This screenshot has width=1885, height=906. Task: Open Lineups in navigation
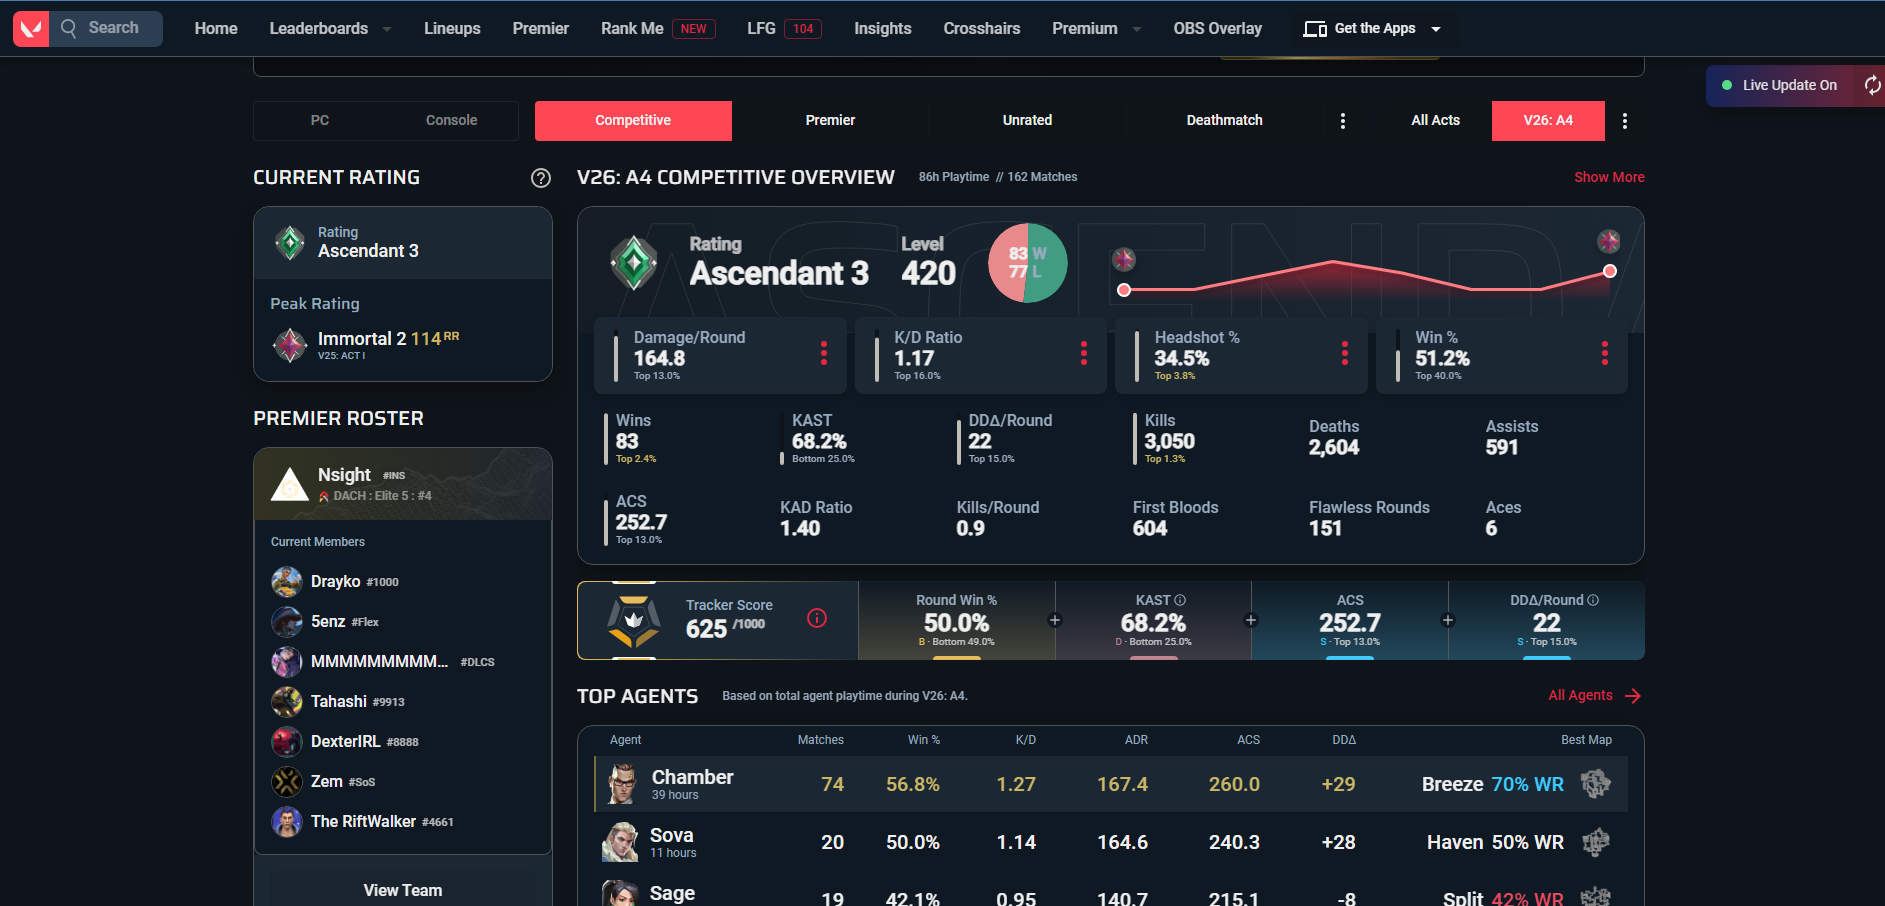pos(452,29)
